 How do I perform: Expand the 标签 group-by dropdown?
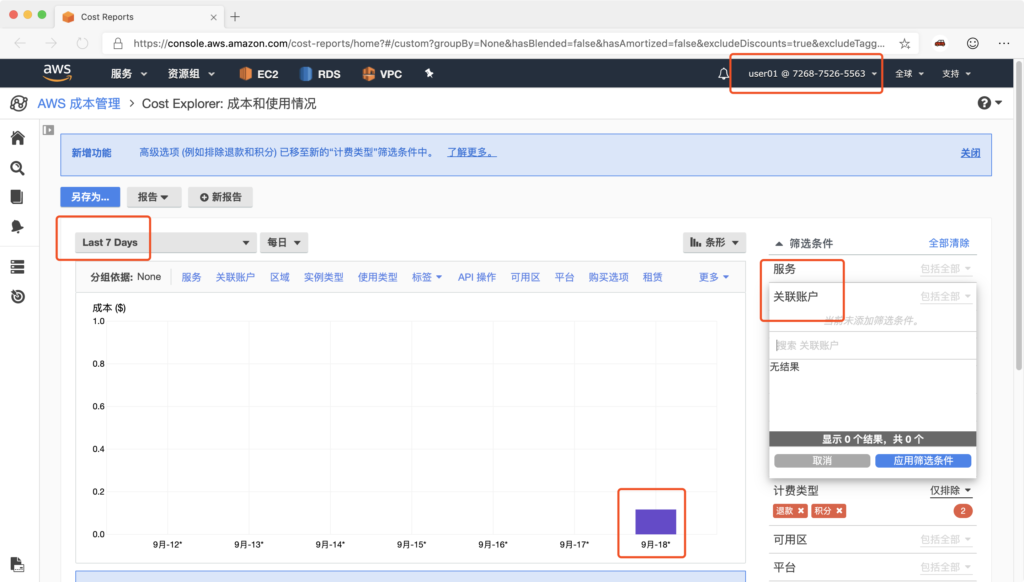pyautogui.click(x=426, y=277)
